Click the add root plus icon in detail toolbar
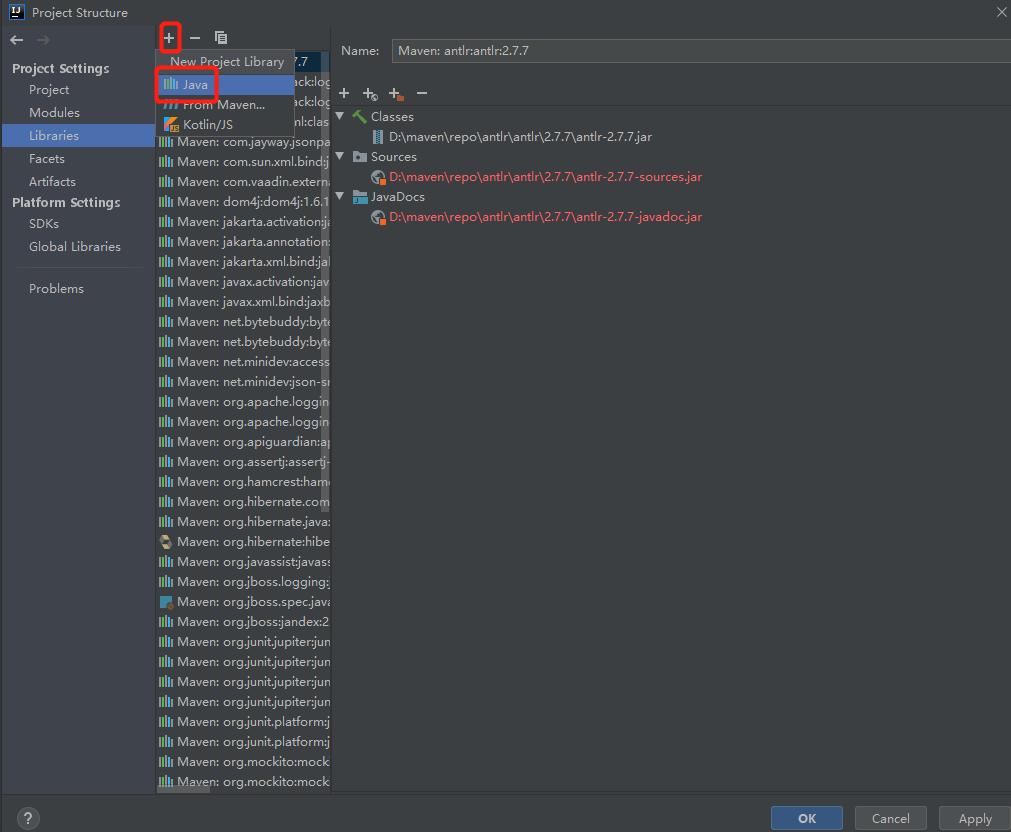1011x832 pixels. pos(344,93)
